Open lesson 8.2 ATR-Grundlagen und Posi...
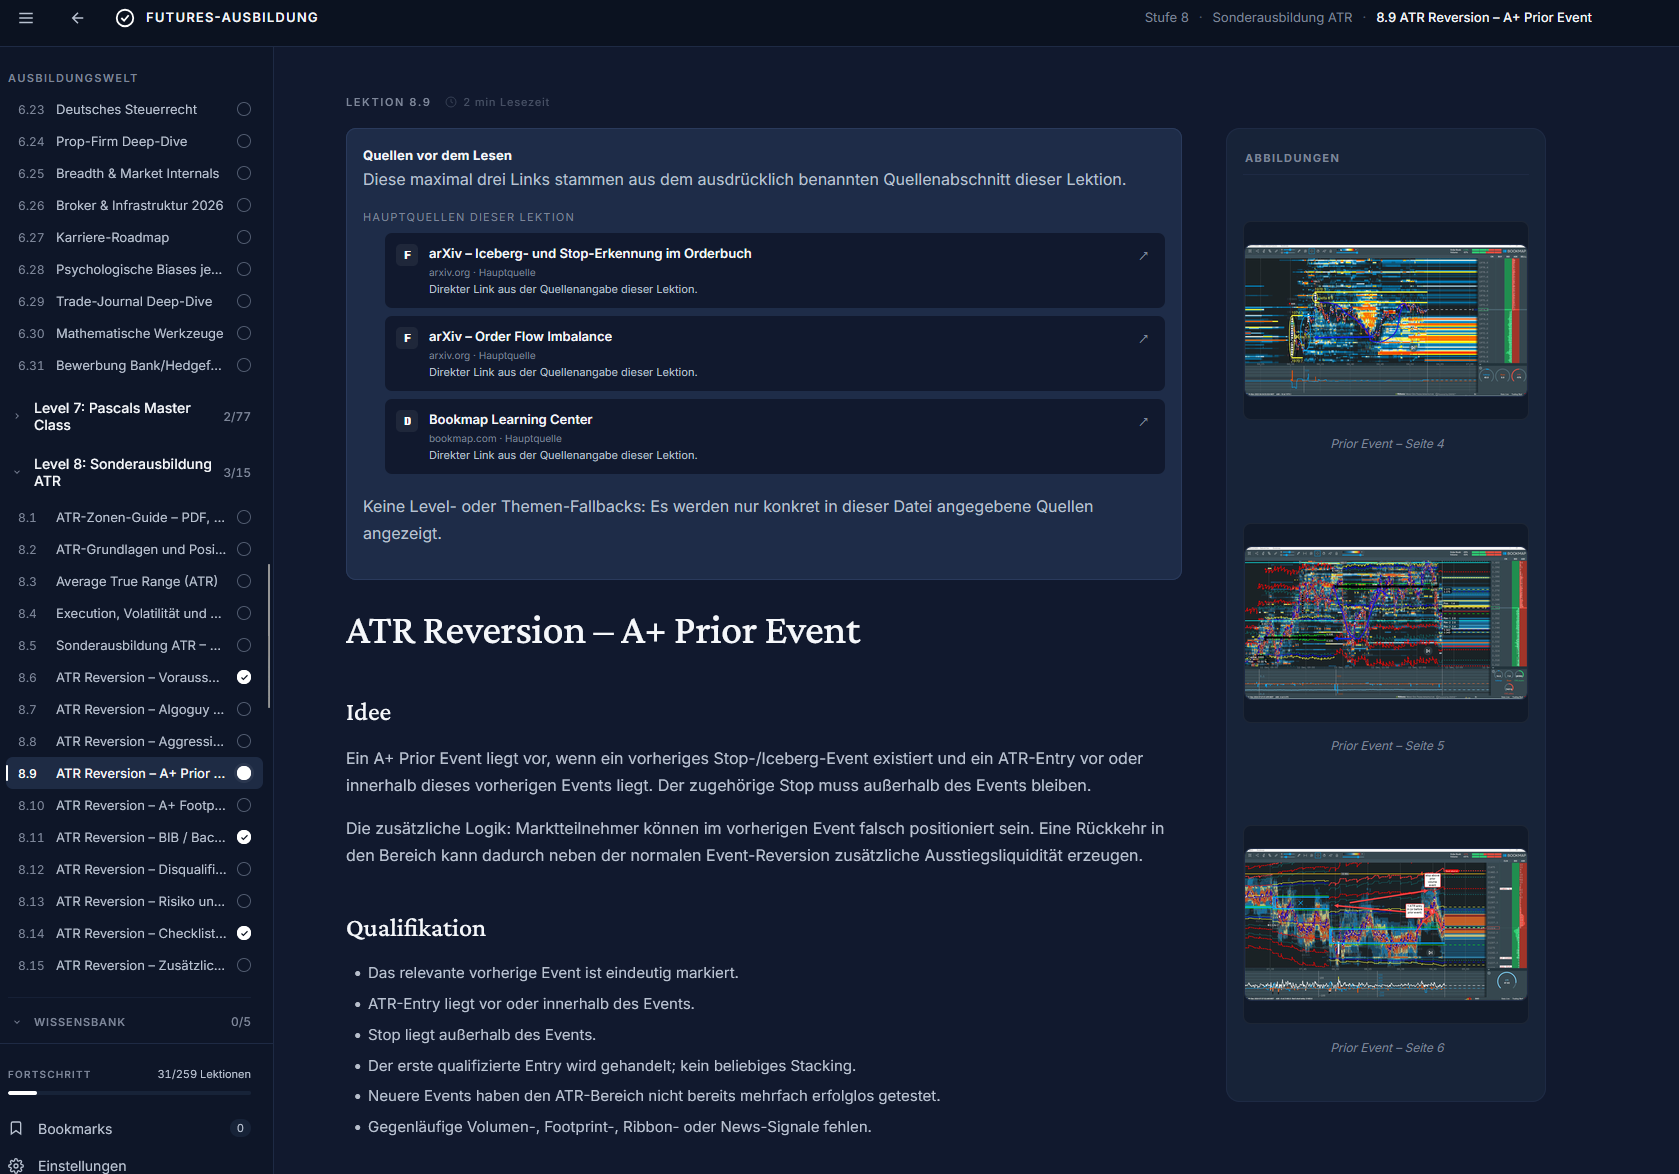This screenshot has width=1679, height=1174. point(134,549)
